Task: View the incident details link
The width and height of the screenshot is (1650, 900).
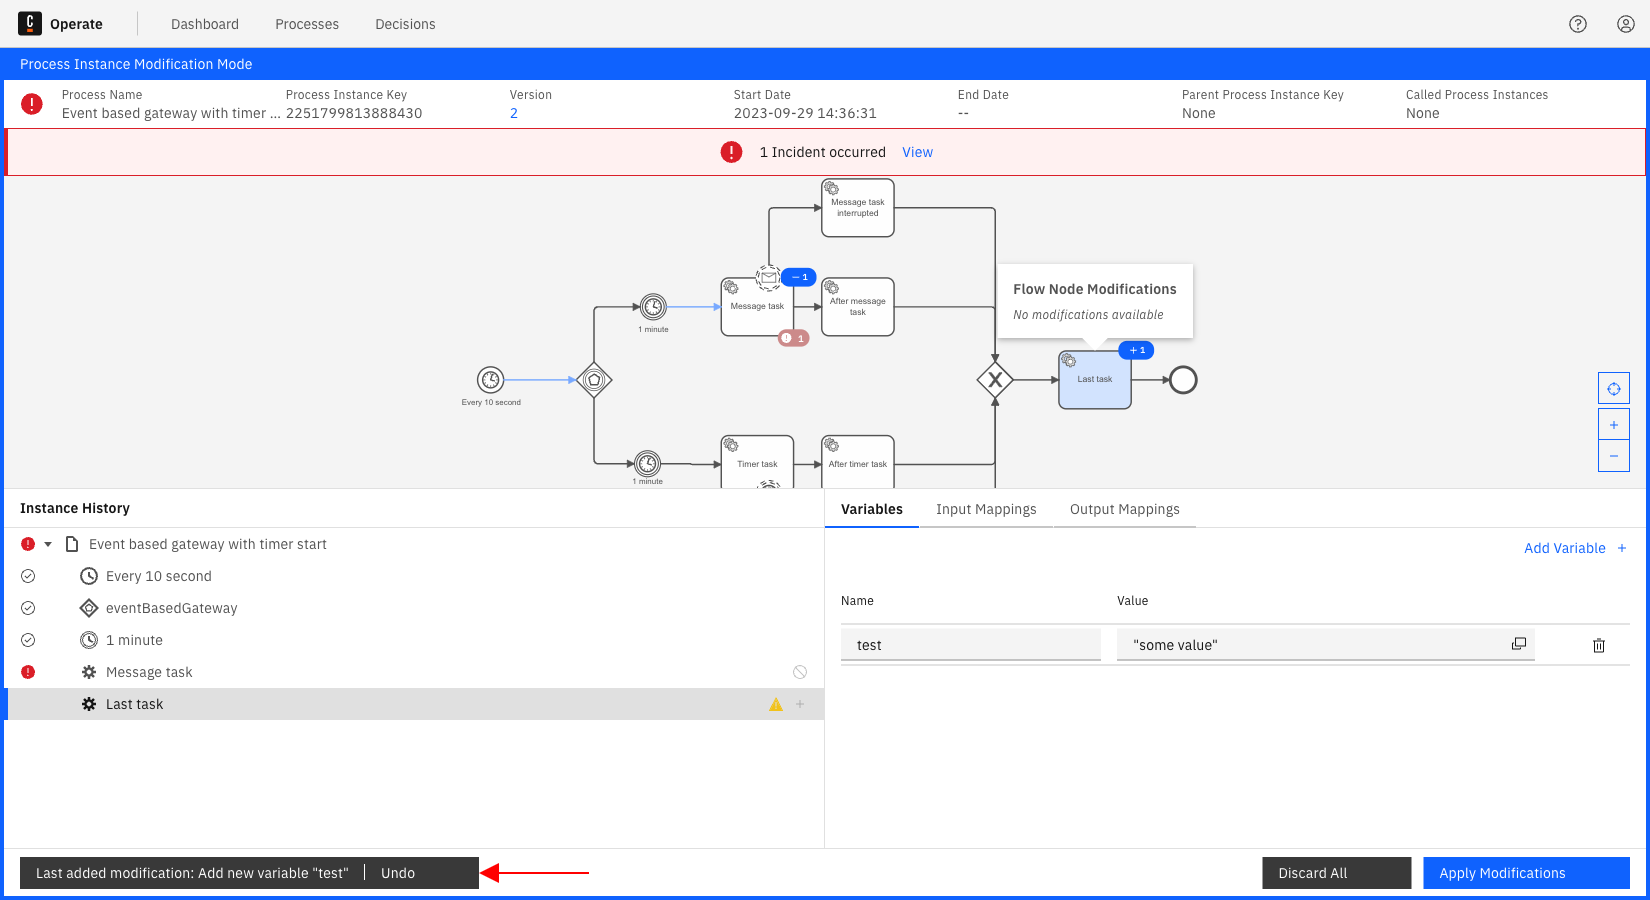Action: click(917, 152)
